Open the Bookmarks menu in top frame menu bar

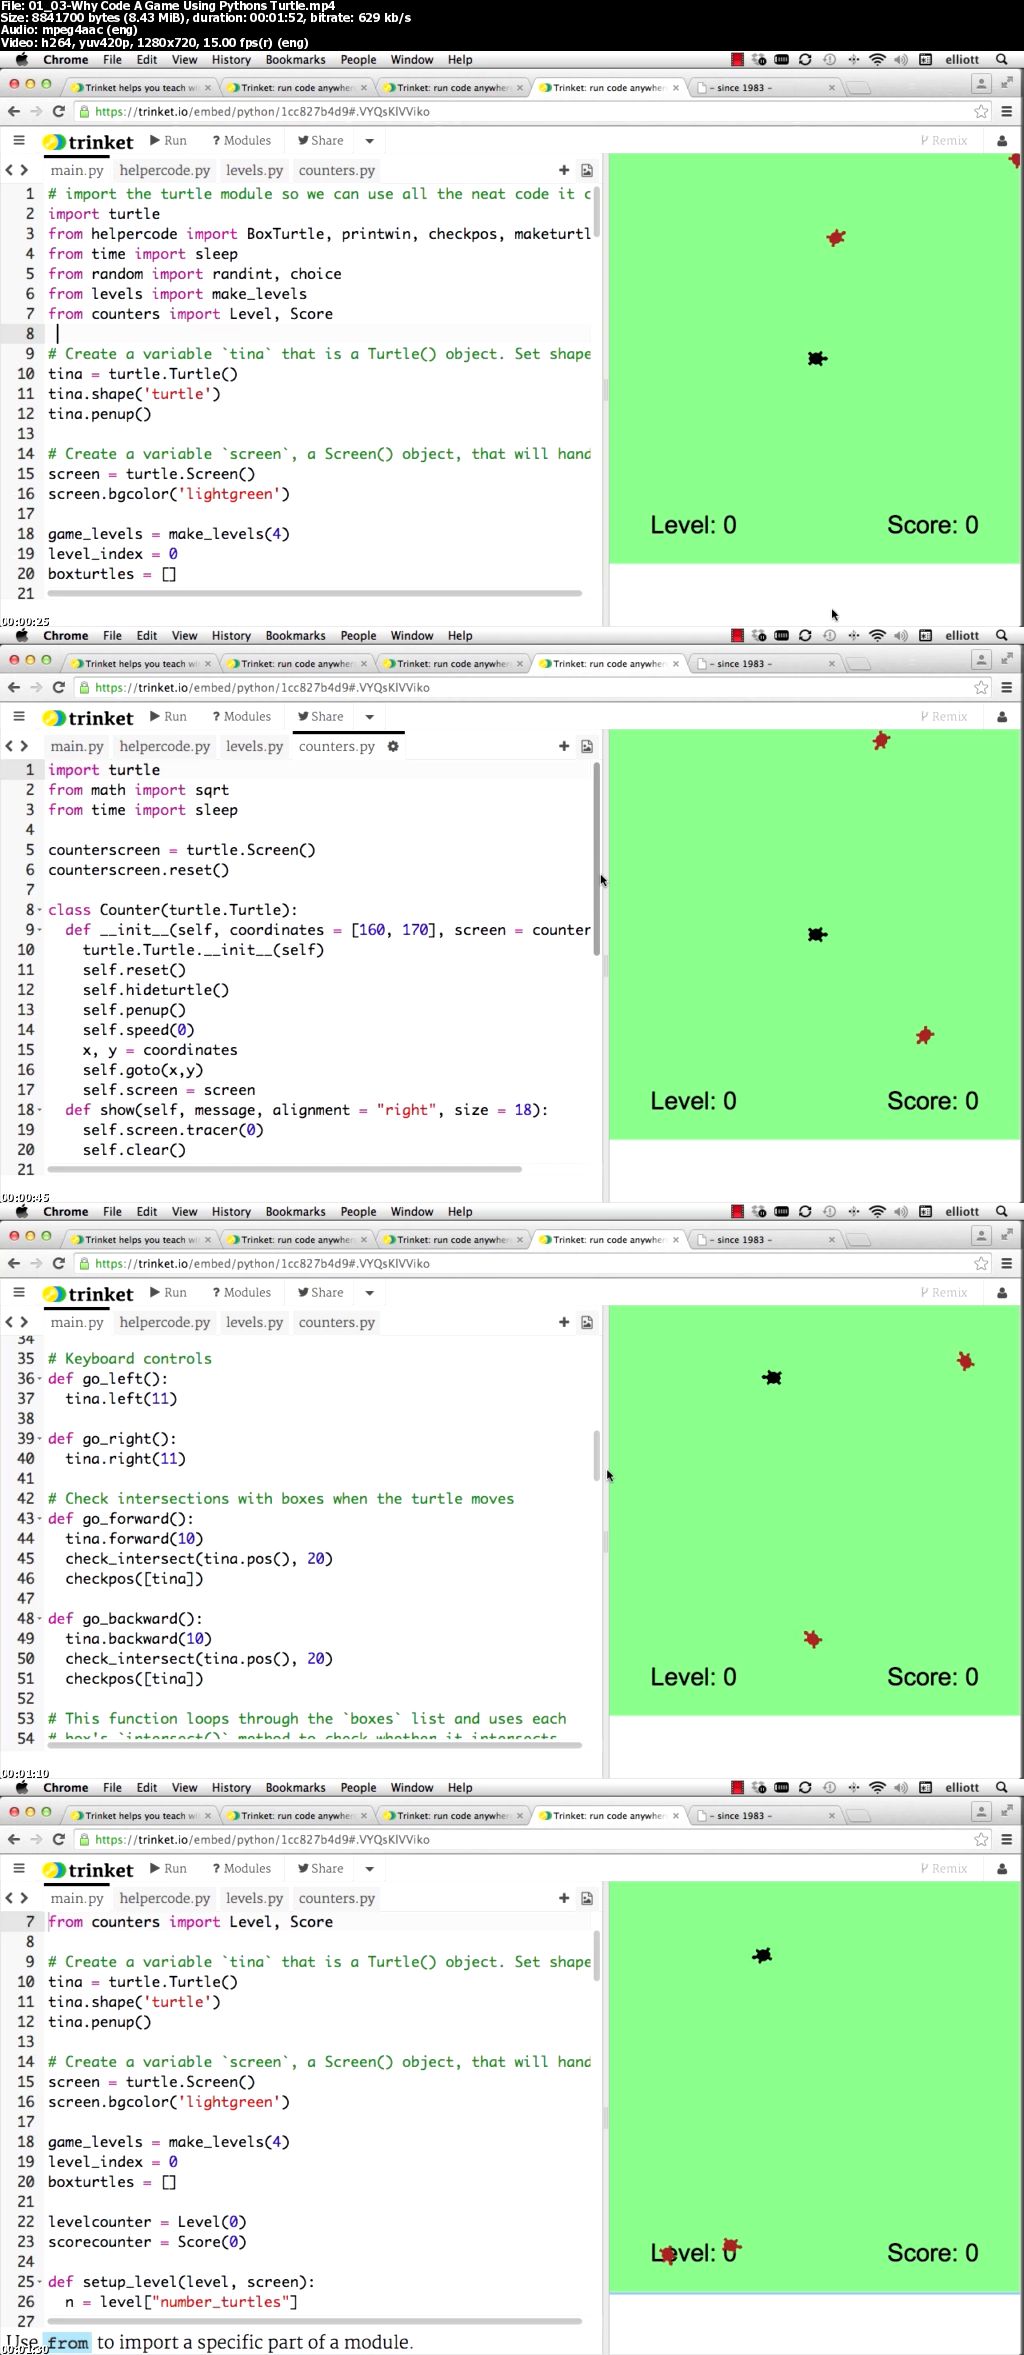(295, 60)
